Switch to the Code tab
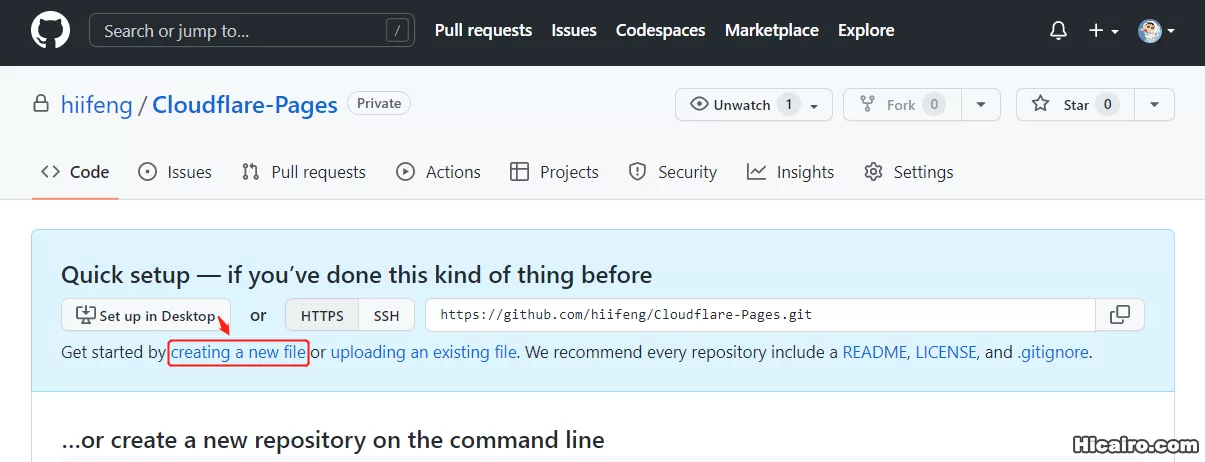Screen dimensions: 1205x462 coord(75,172)
